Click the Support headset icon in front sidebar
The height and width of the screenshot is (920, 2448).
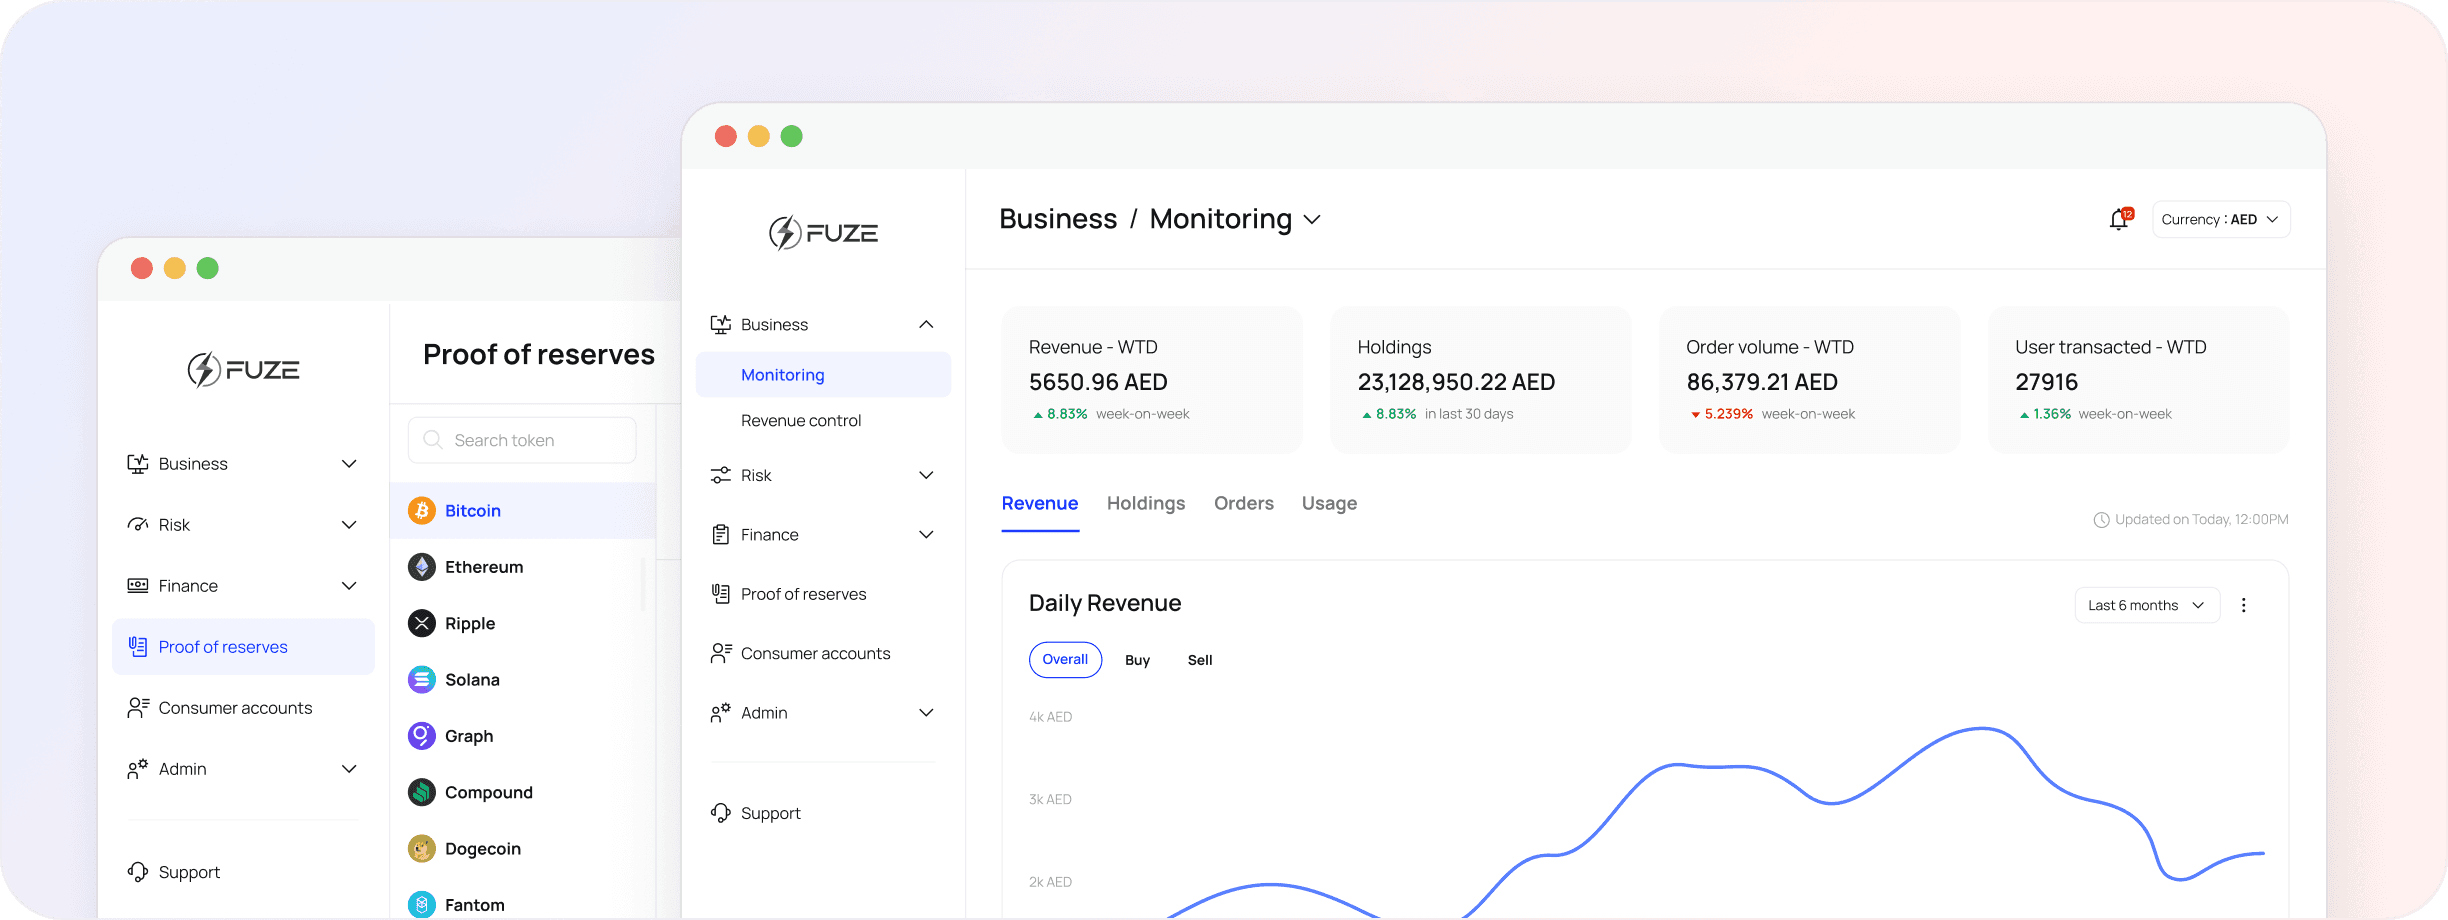click(720, 813)
